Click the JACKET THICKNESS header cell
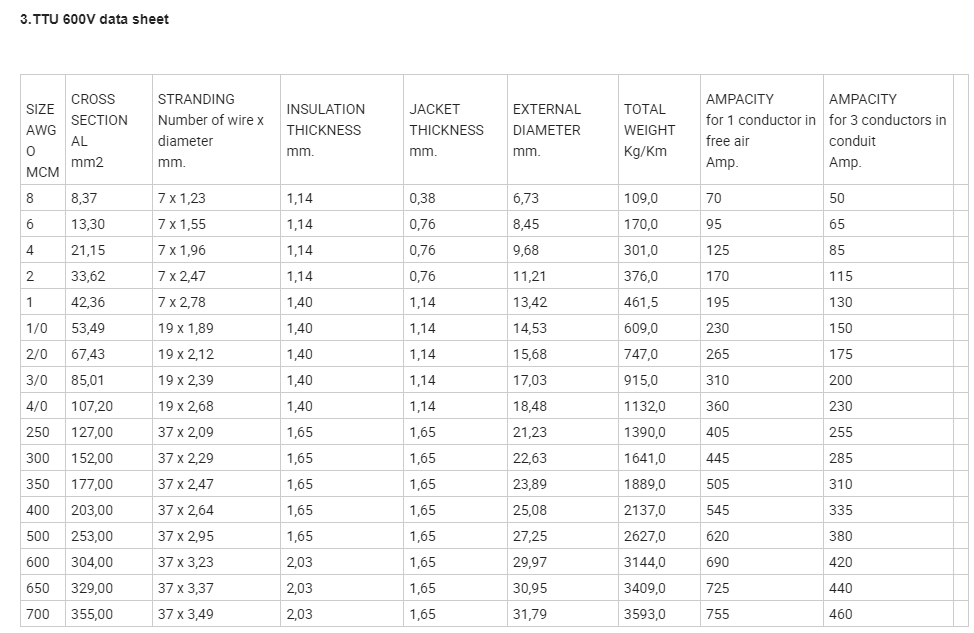This screenshot has height=633, width=974. click(455, 129)
